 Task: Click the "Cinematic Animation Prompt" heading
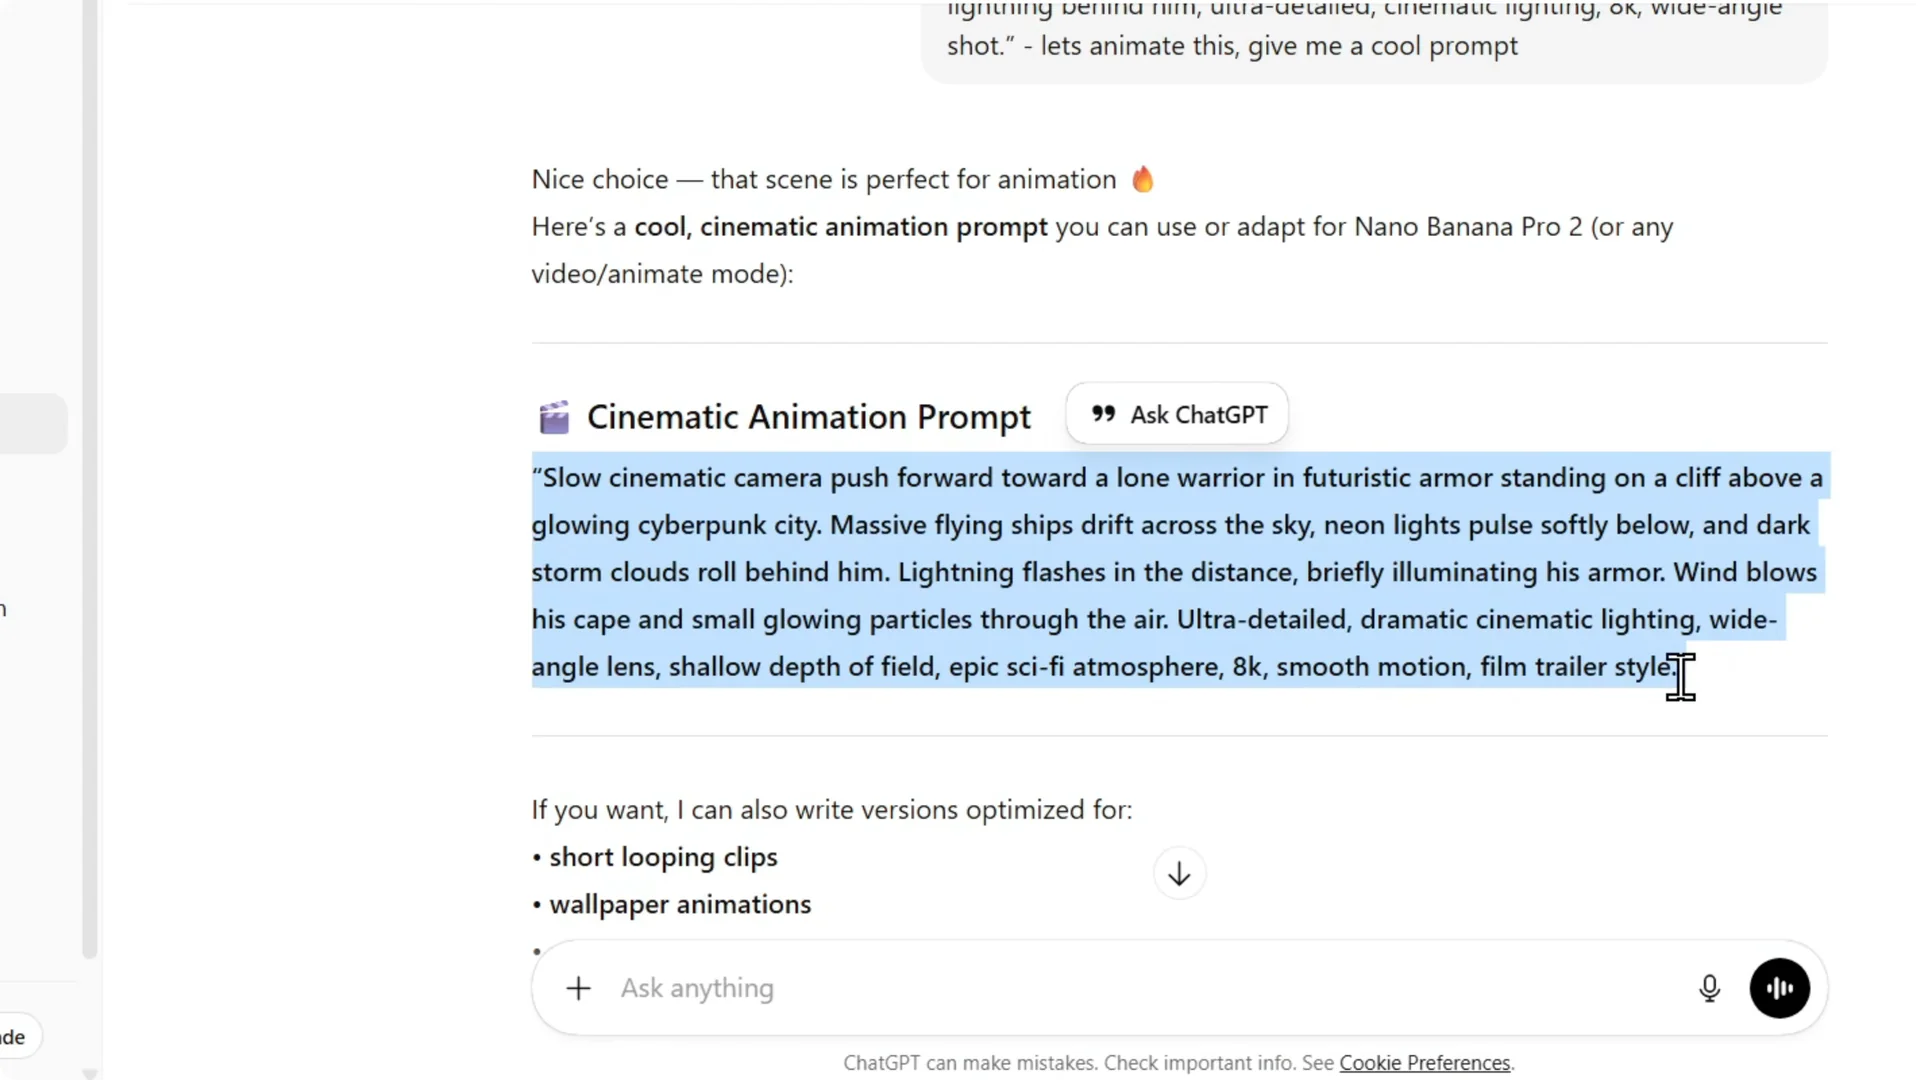pyautogui.click(x=808, y=417)
